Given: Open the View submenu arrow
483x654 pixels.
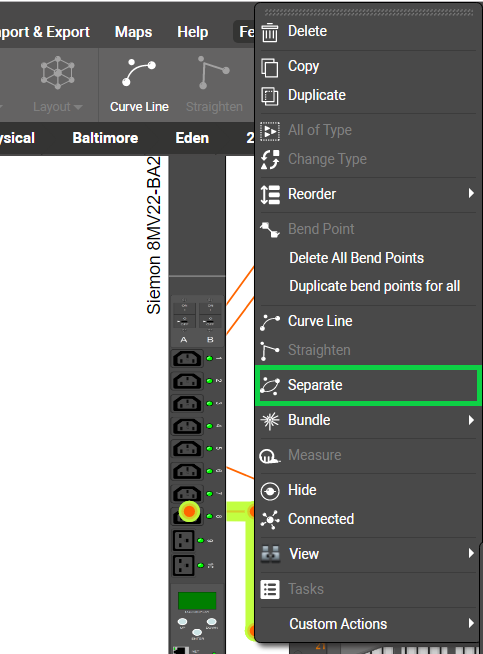Looking at the screenshot, I should click(471, 553).
